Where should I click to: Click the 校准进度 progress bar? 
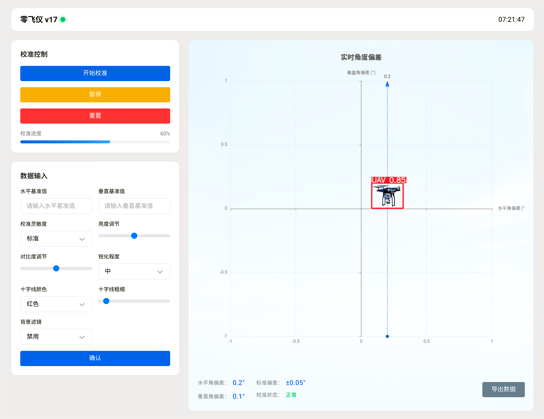coord(95,142)
